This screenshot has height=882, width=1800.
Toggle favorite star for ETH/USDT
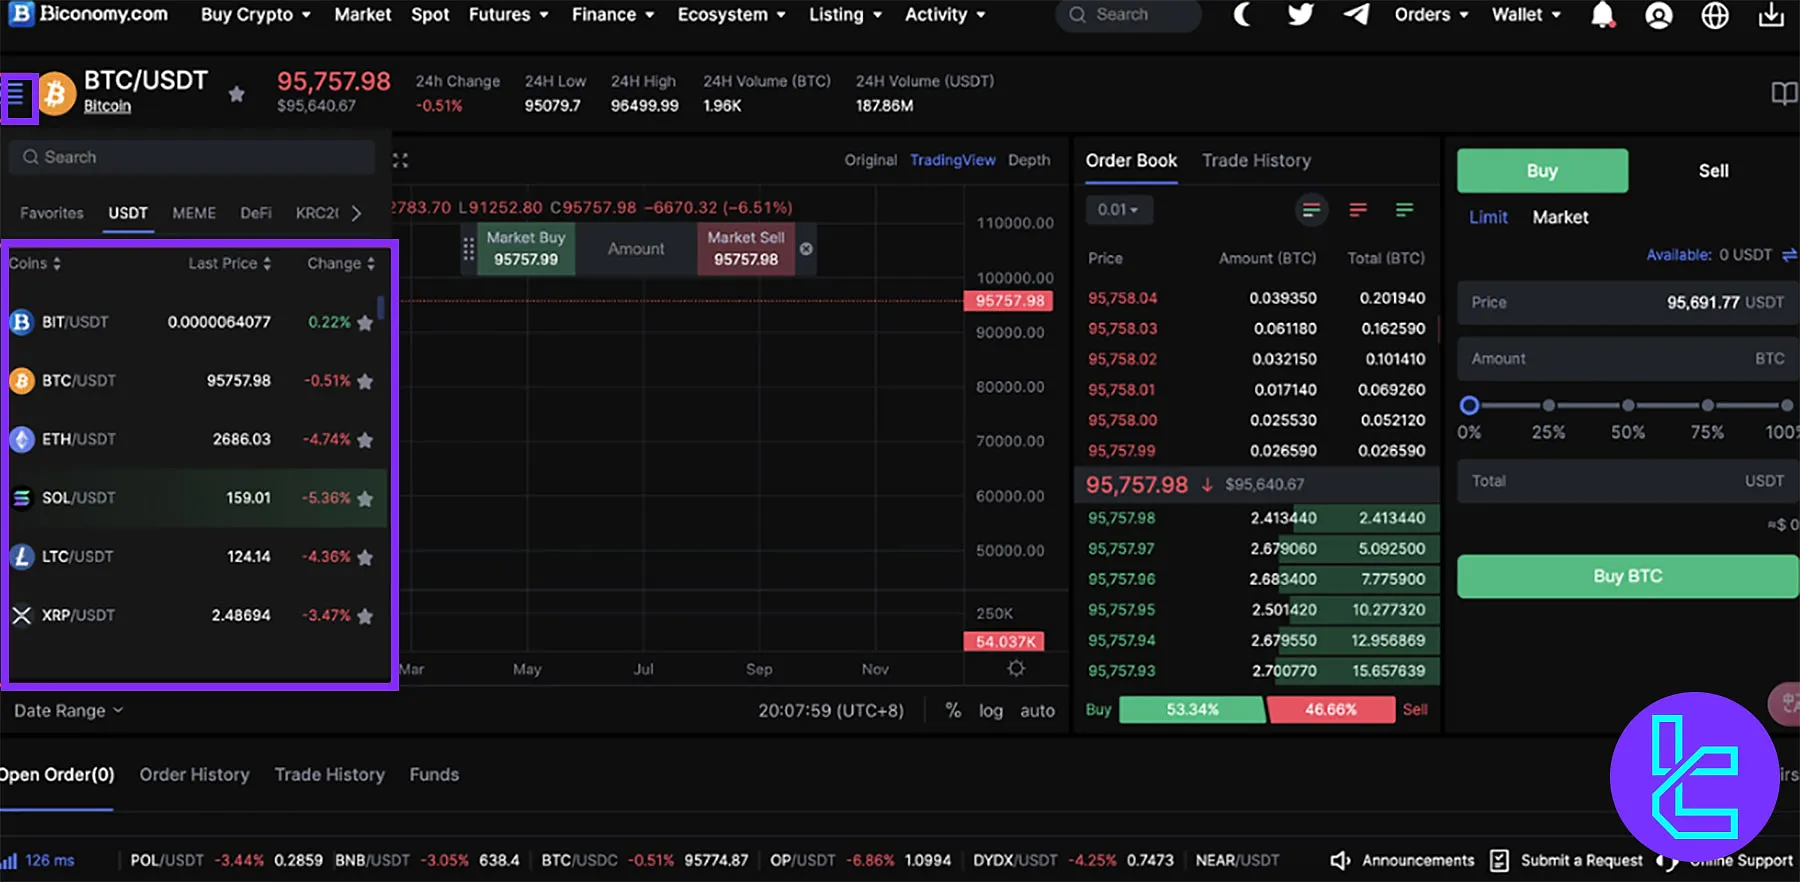(365, 440)
